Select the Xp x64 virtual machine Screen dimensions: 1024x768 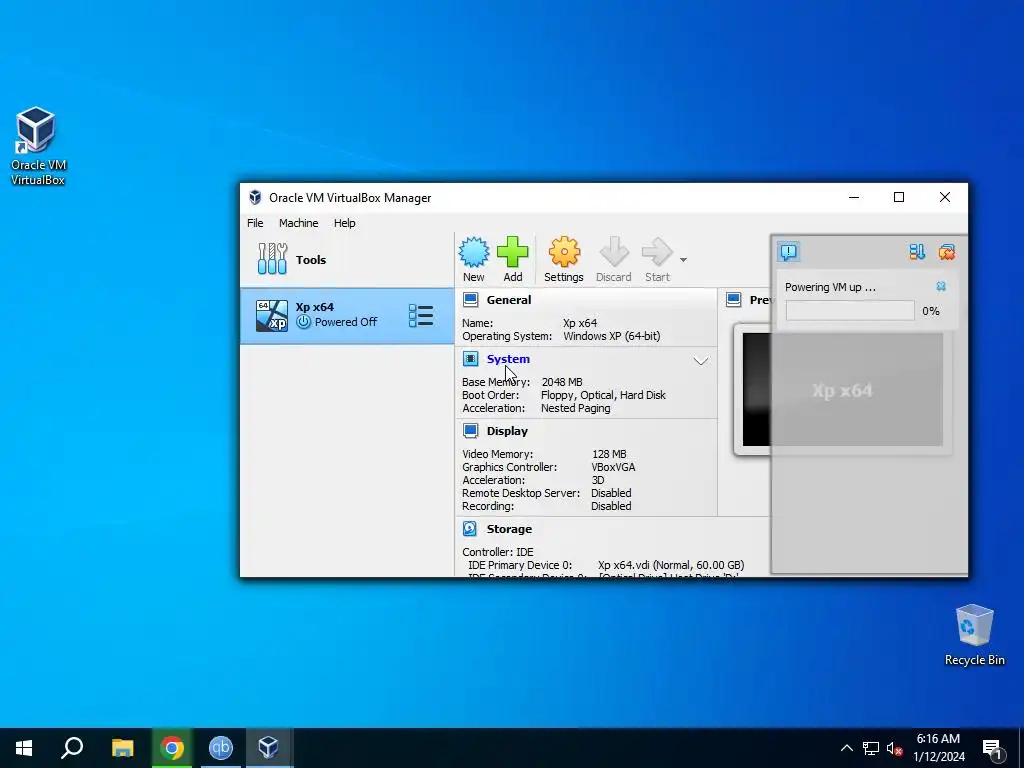[x=347, y=315]
